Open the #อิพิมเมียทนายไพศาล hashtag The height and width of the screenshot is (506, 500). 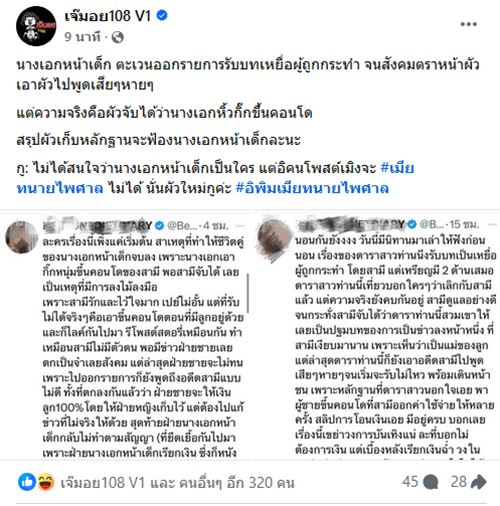pyautogui.click(x=312, y=188)
